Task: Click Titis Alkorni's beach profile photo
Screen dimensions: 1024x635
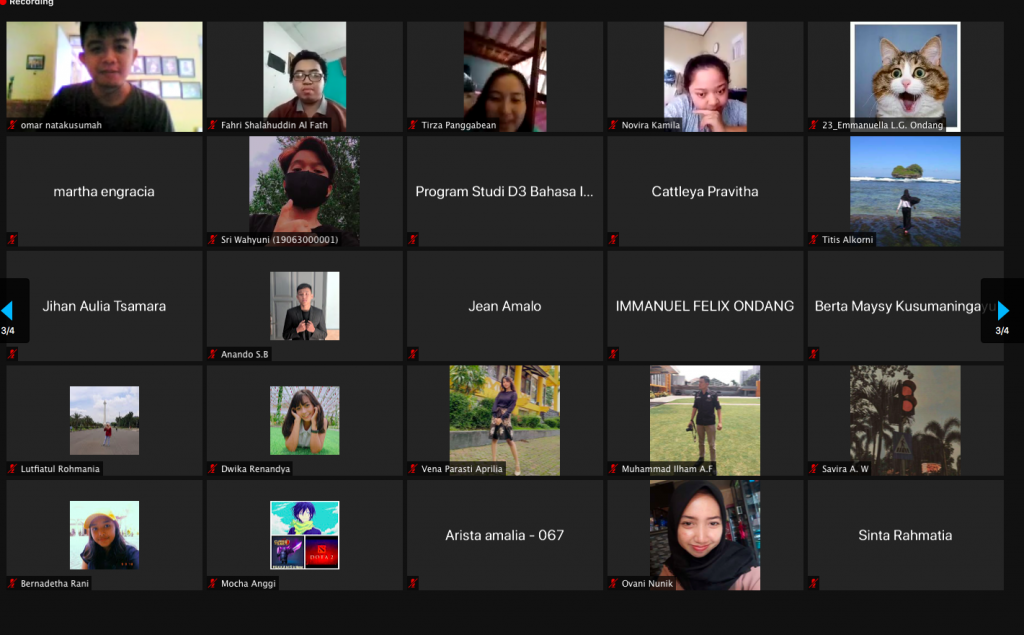Action: [905, 191]
